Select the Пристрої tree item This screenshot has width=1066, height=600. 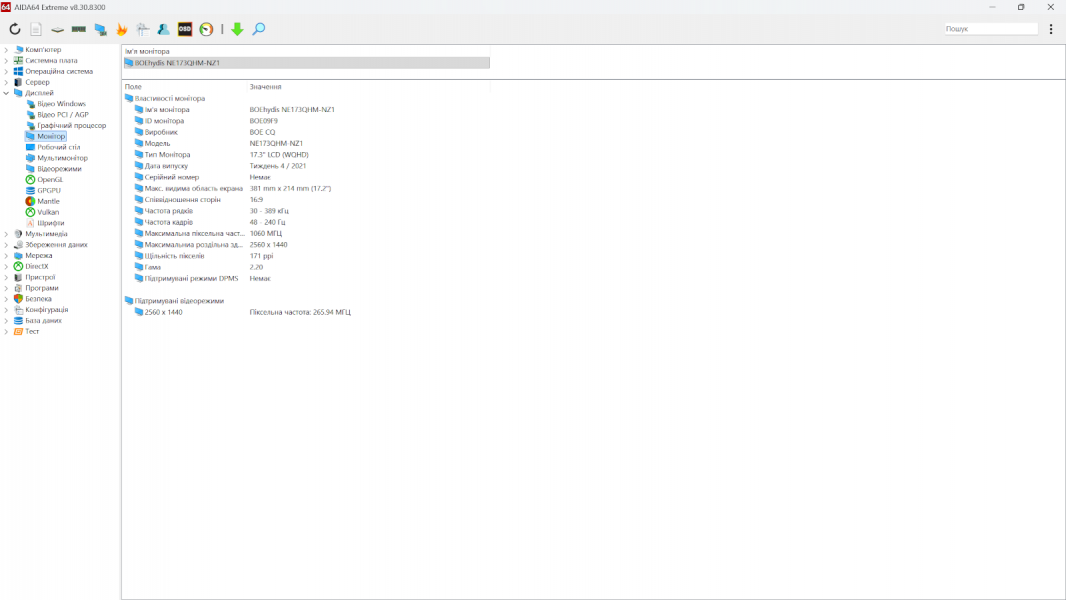tap(40, 277)
